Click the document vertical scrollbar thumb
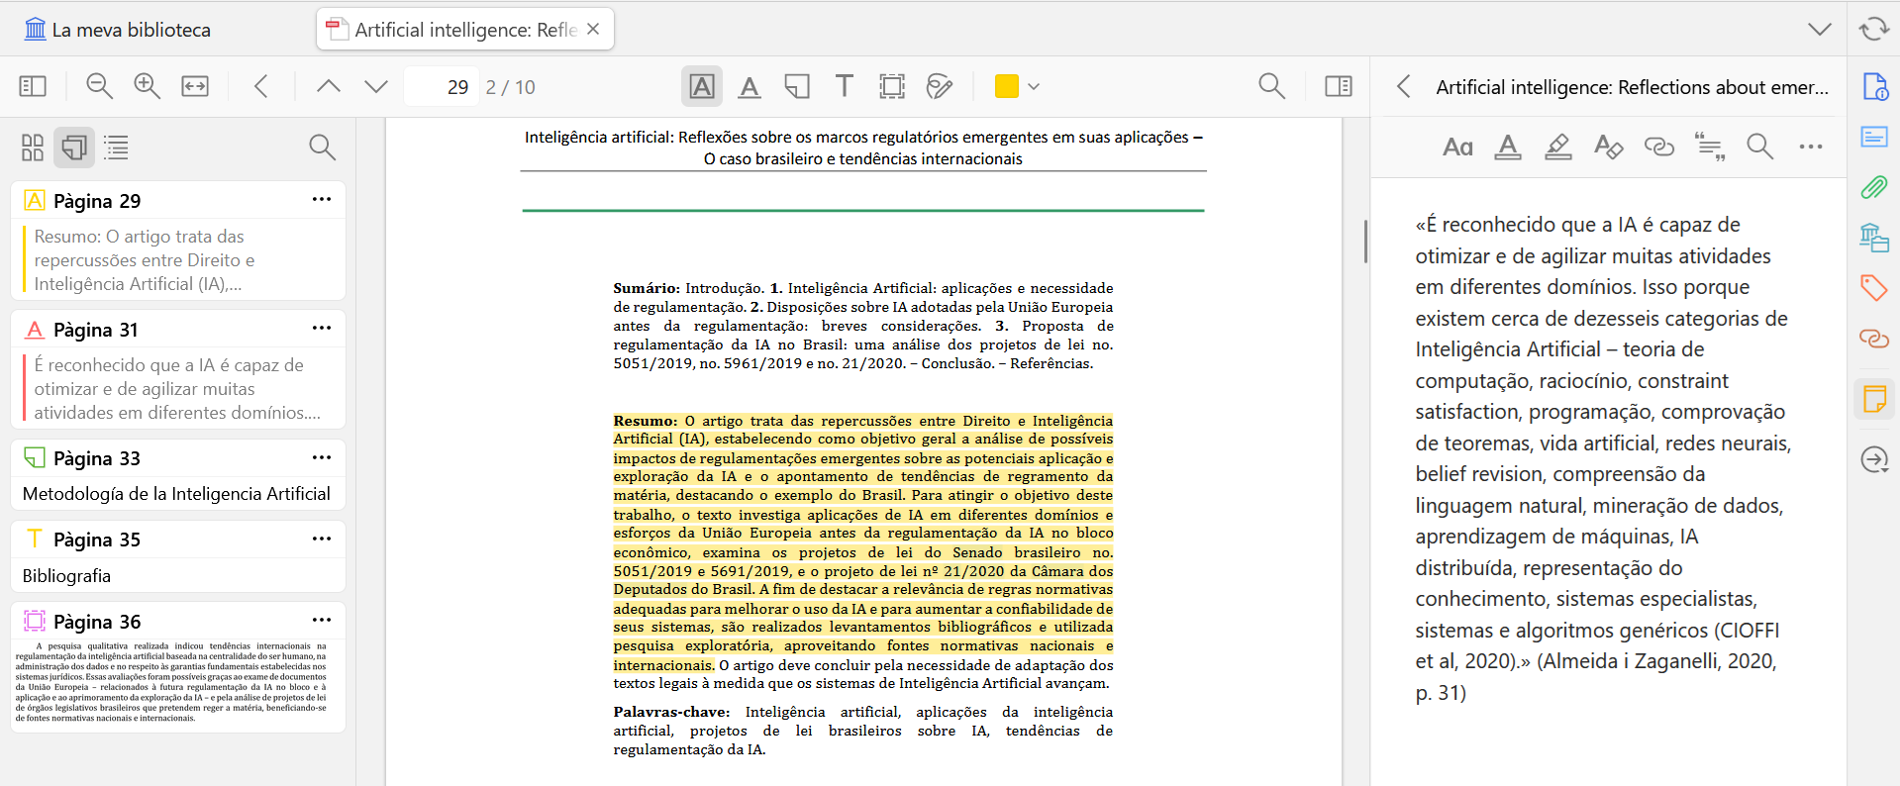The width and height of the screenshot is (1900, 786). pos(1365,241)
